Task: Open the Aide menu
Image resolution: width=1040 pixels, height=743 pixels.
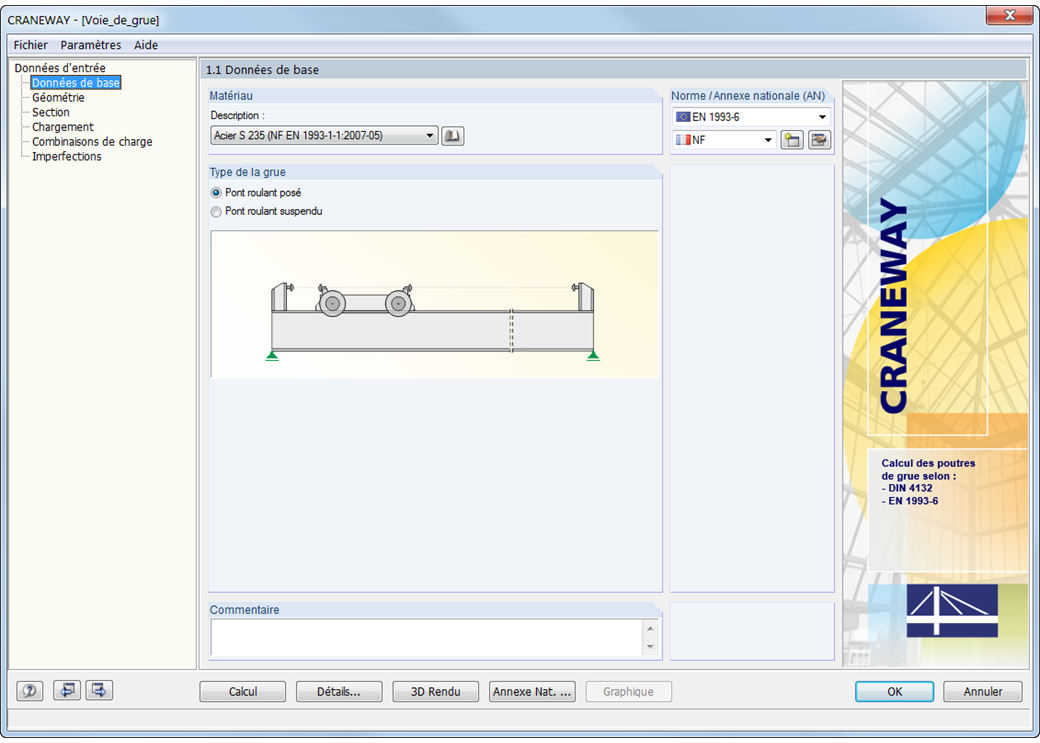Action: [146, 45]
